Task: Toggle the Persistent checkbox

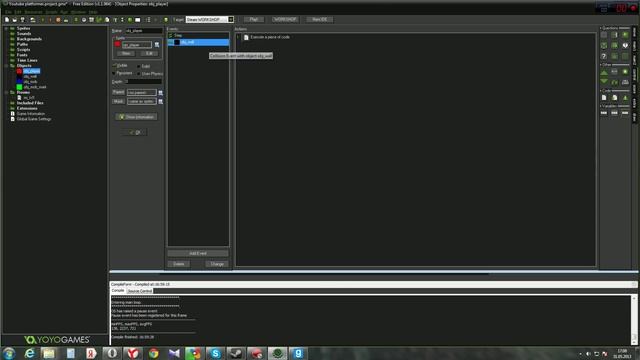Action: pyautogui.click(x=114, y=73)
